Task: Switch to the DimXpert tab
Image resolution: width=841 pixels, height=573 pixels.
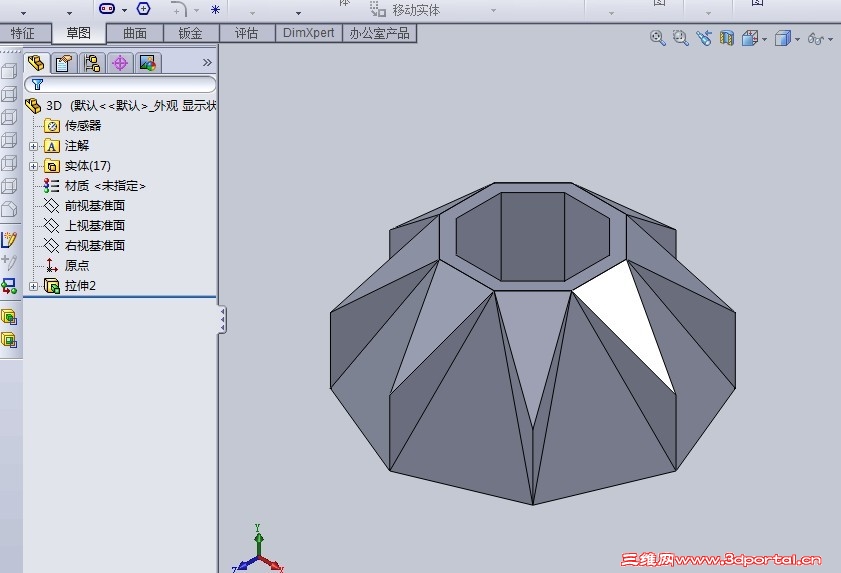Action: (308, 33)
